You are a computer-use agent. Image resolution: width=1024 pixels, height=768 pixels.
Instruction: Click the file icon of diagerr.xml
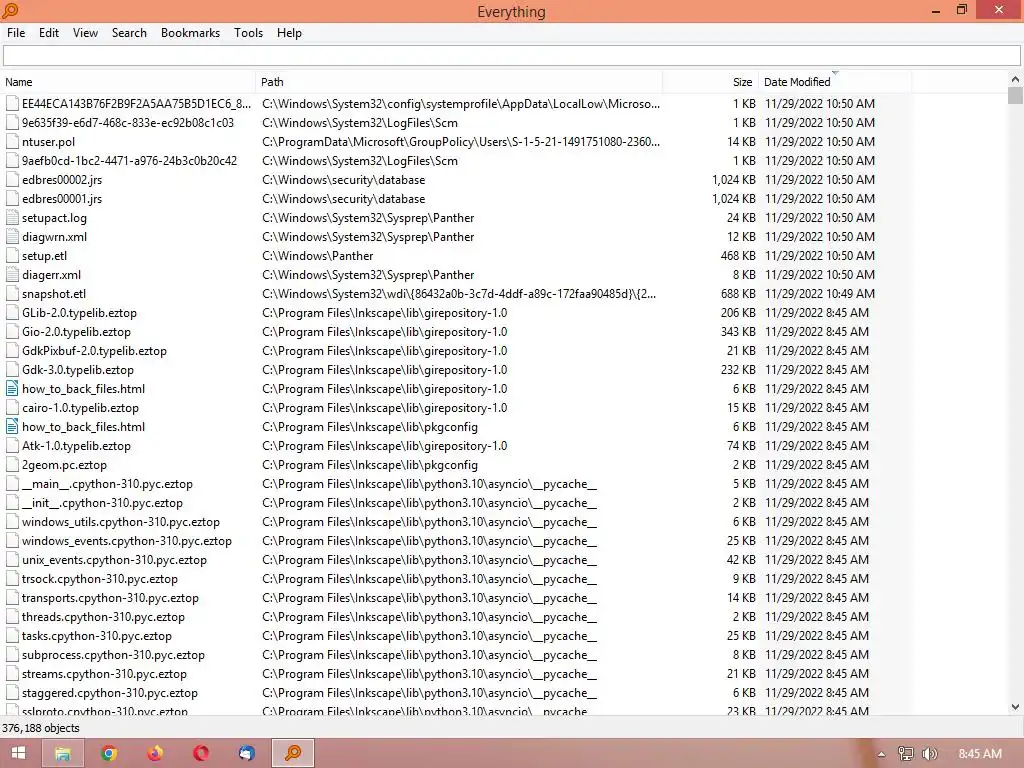pyautogui.click(x=12, y=274)
